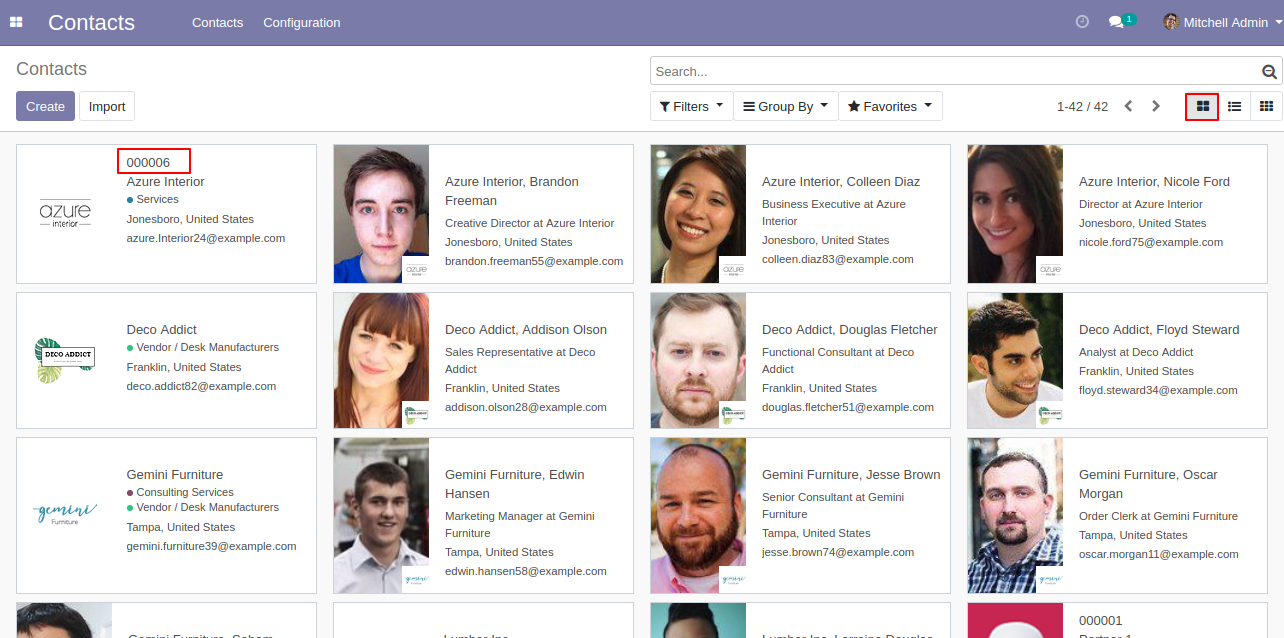Viewport: 1284px width, 638px height.
Task: Go to previous page arrow
Action: [1128, 106]
